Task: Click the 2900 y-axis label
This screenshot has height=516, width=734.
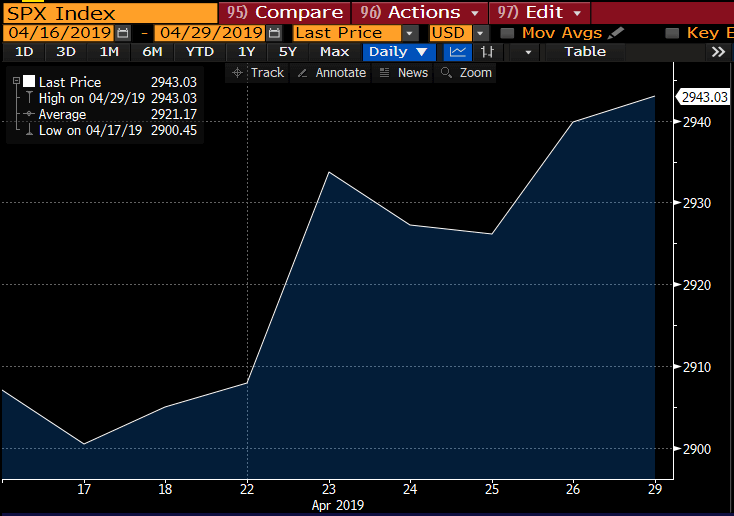Action: 697,449
